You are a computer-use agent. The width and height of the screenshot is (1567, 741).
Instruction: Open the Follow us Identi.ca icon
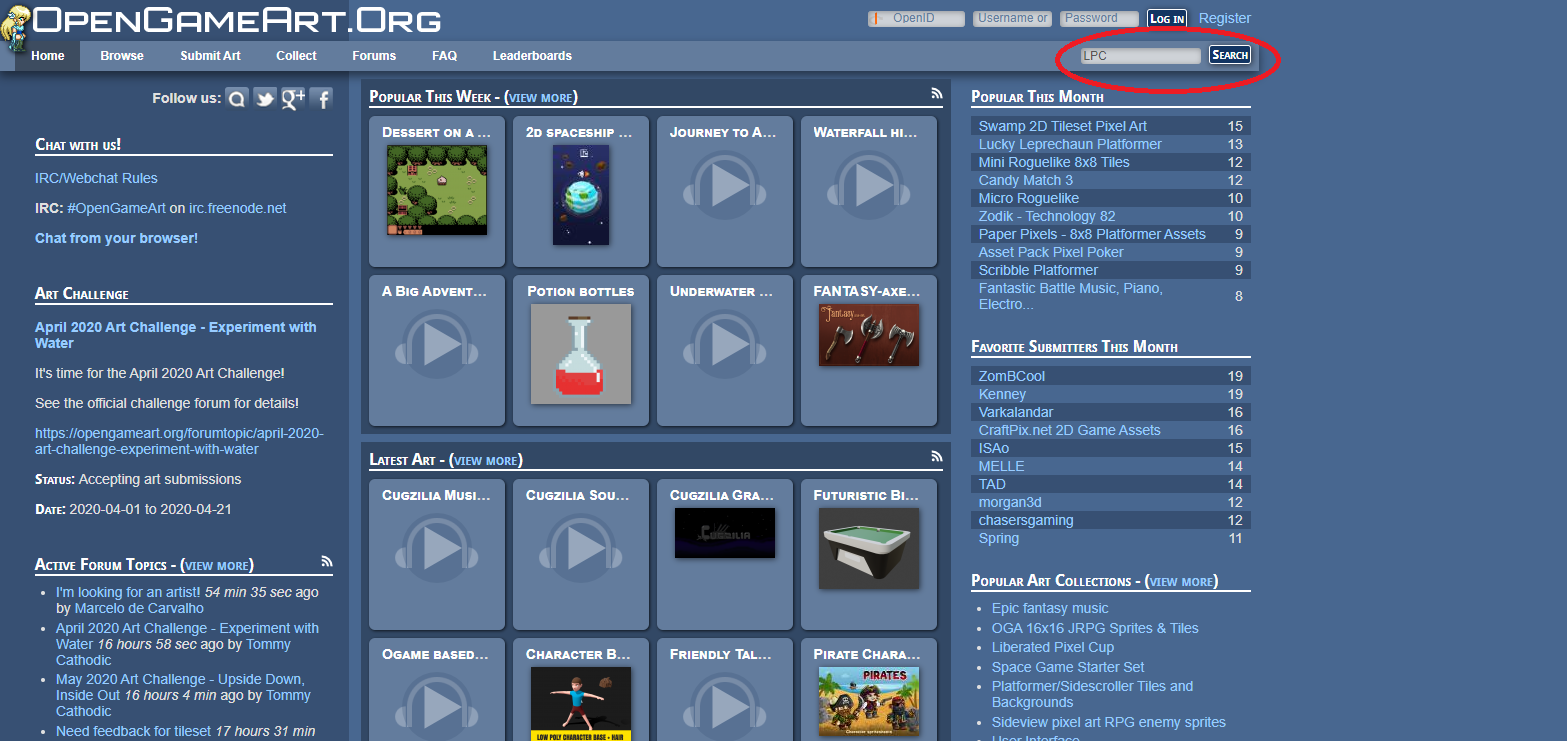pos(237,98)
